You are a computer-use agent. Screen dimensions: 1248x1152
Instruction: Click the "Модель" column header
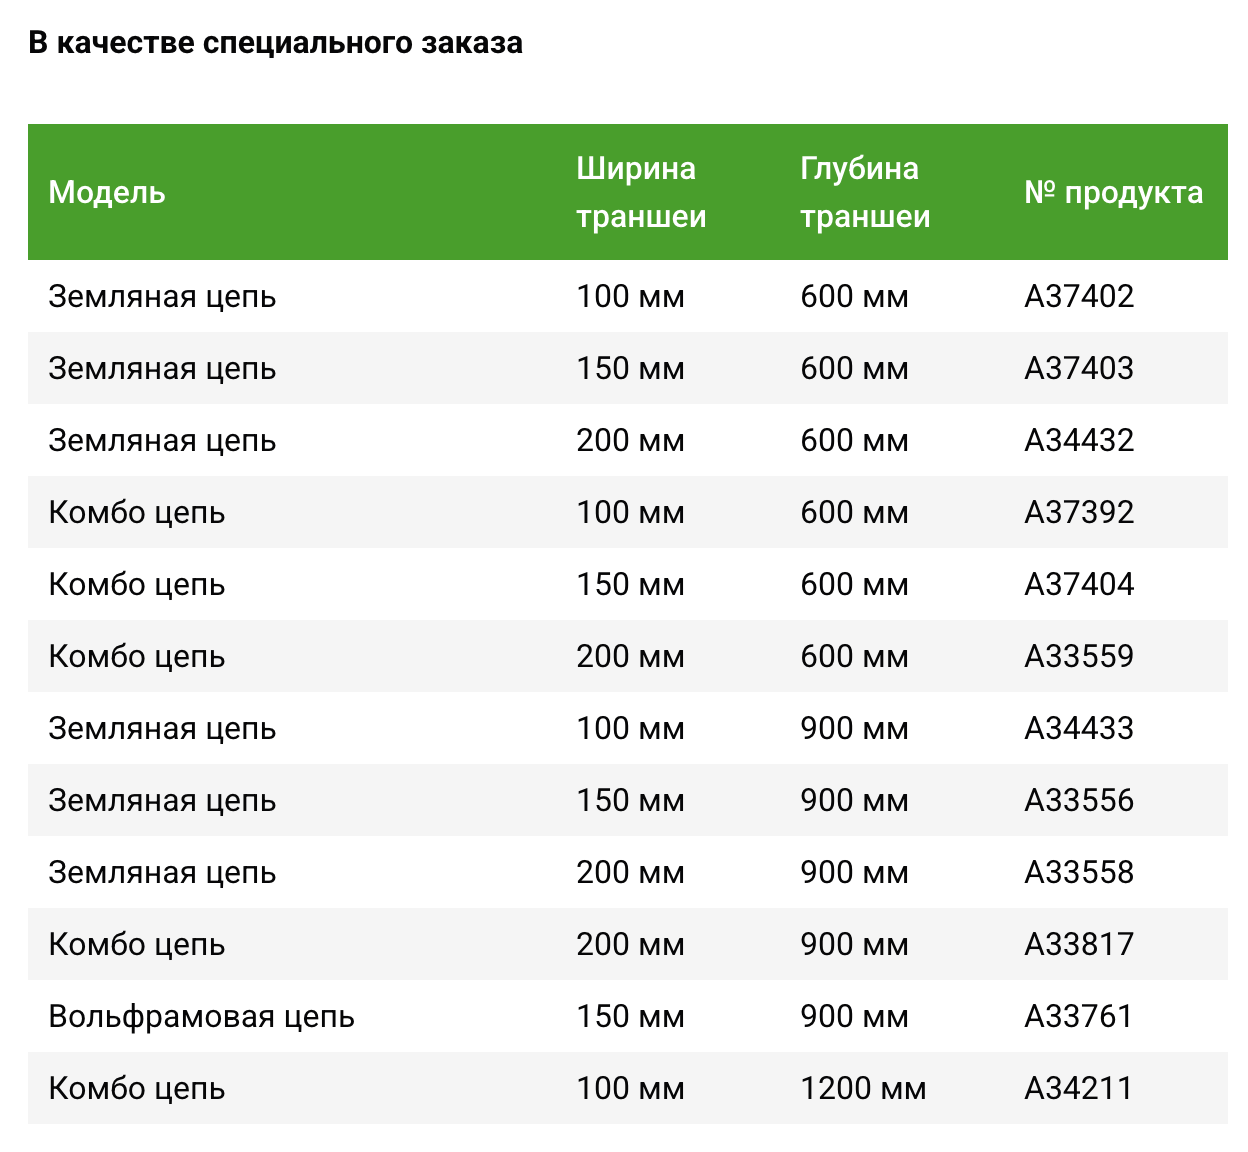tap(107, 192)
